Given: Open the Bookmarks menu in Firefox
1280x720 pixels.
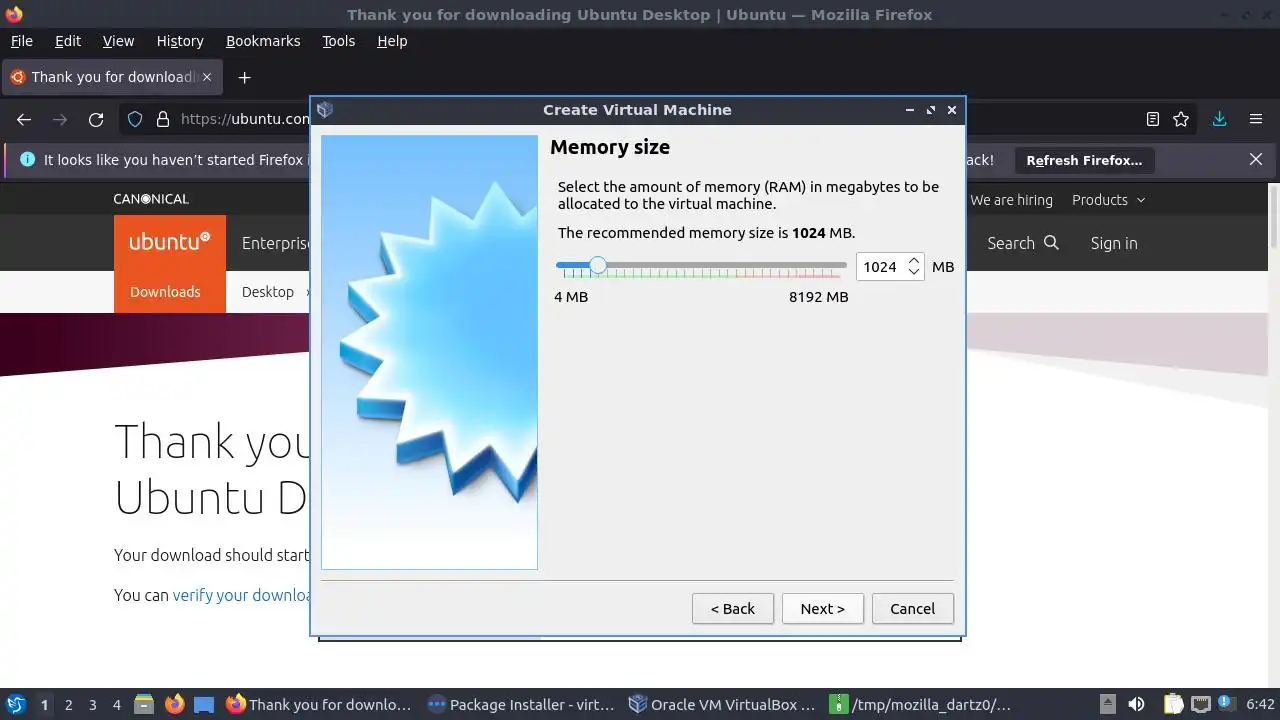Looking at the screenshot, I should [263, 41].
